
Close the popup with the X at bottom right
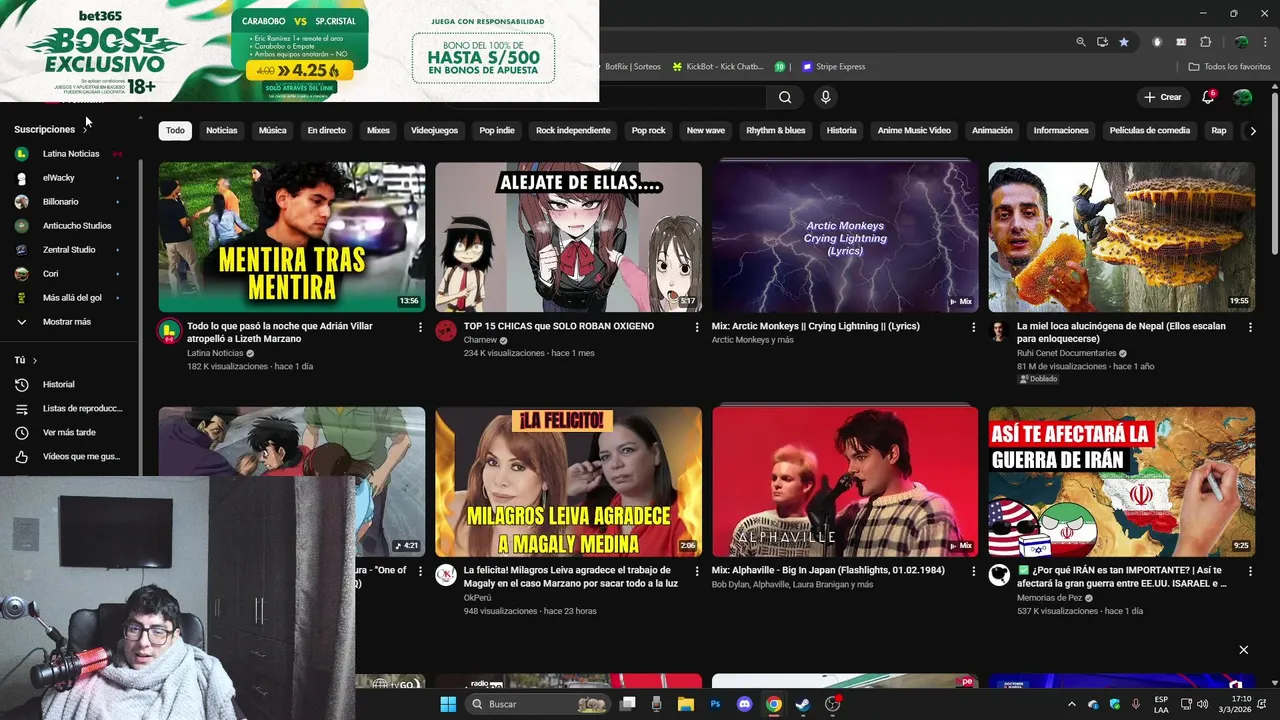(1243, 650)
